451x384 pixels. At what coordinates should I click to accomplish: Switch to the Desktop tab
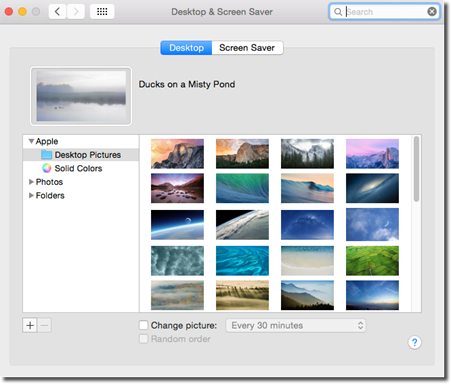coord(186,48)
